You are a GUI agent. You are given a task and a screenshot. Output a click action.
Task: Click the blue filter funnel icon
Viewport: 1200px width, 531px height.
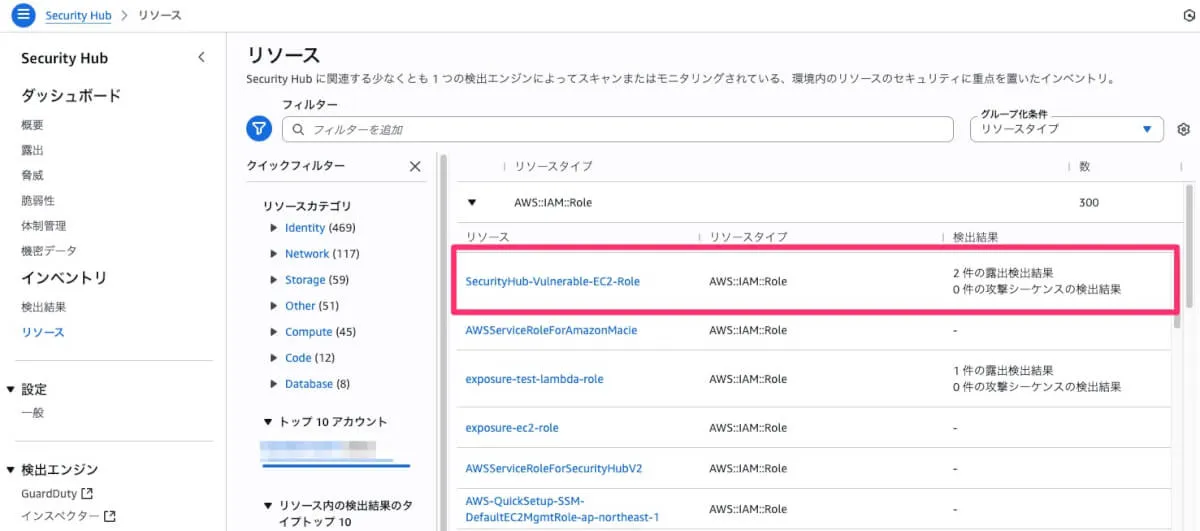point(259,129)
